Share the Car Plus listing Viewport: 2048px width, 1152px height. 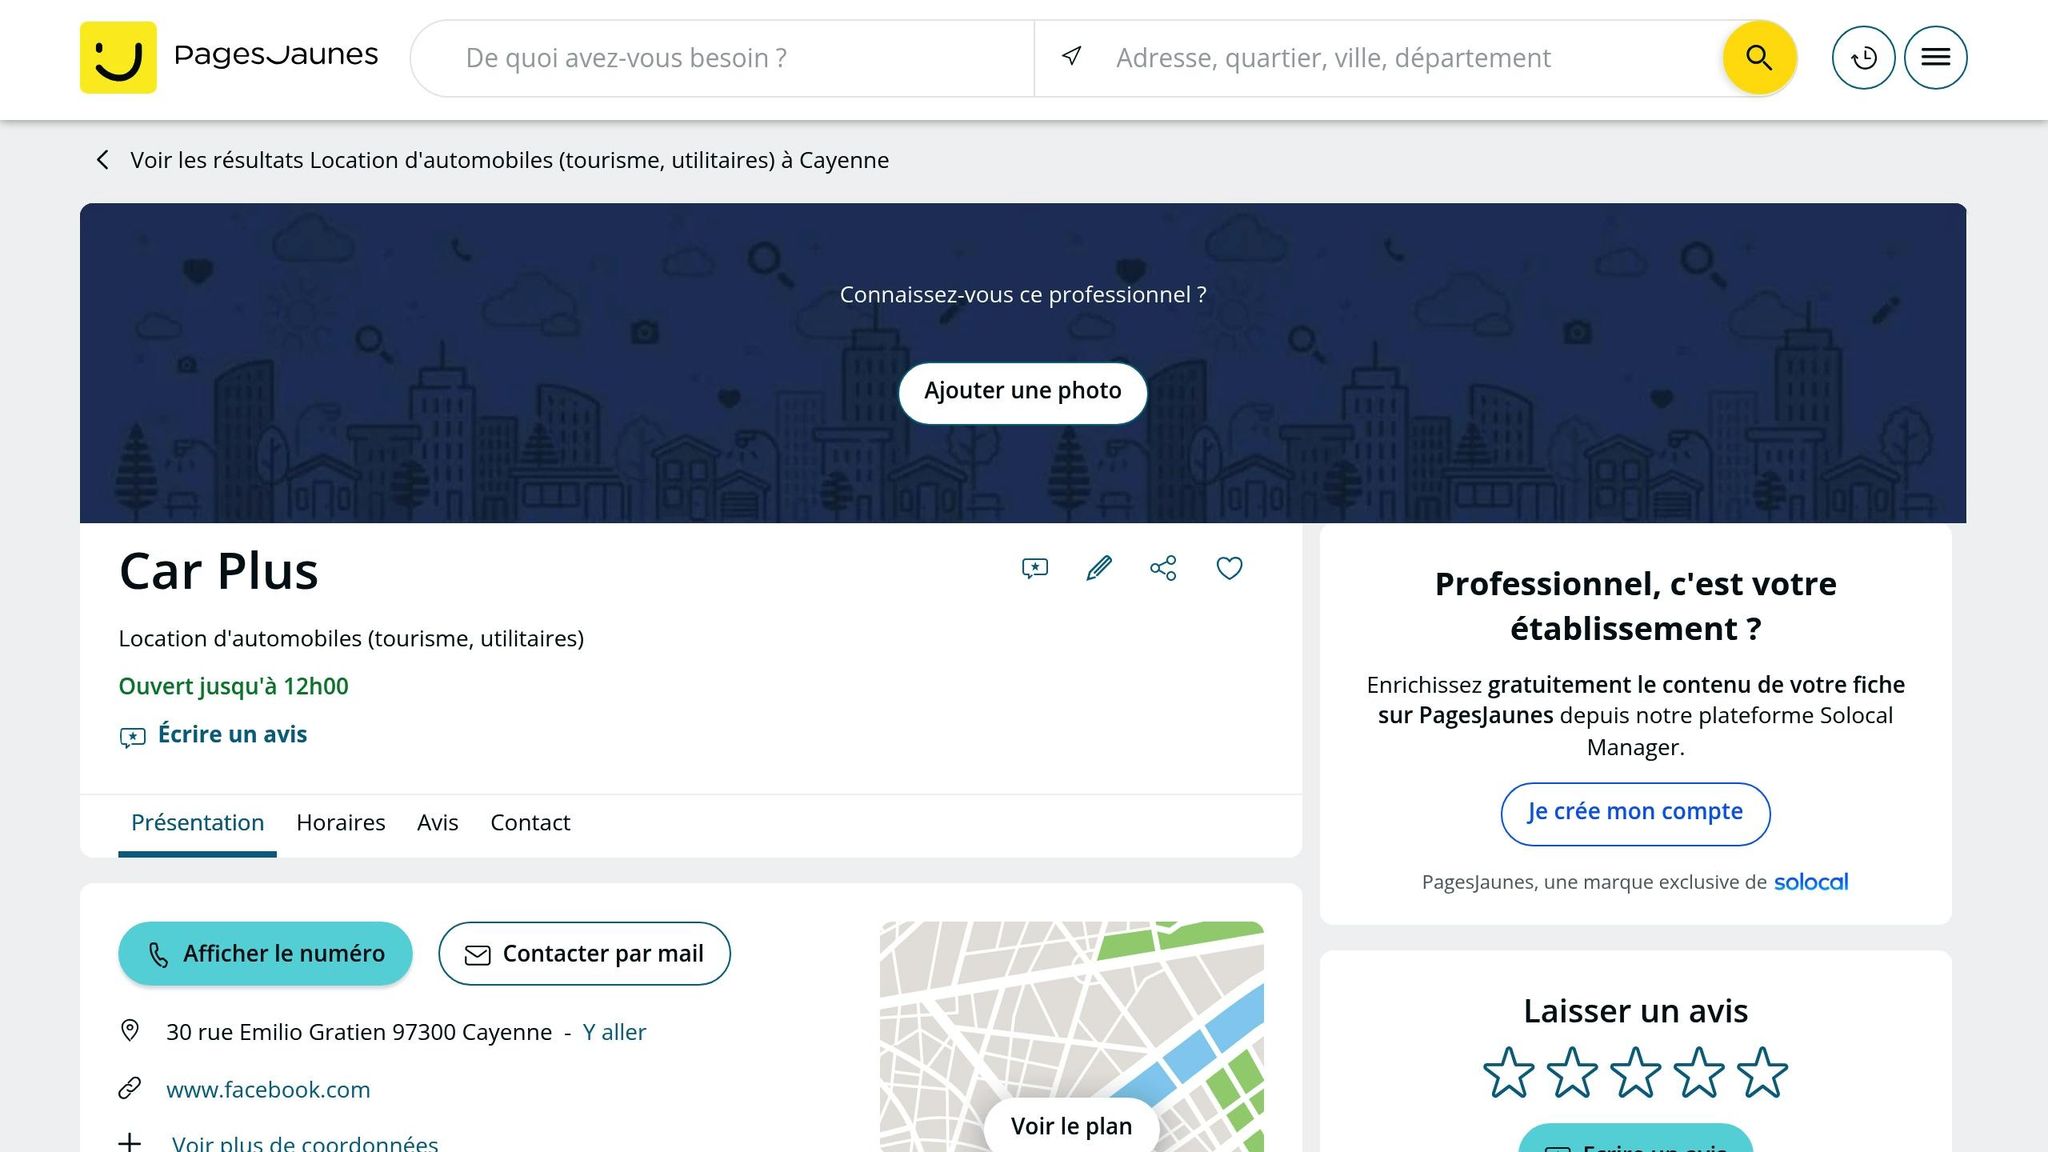tap(1163, 568)
